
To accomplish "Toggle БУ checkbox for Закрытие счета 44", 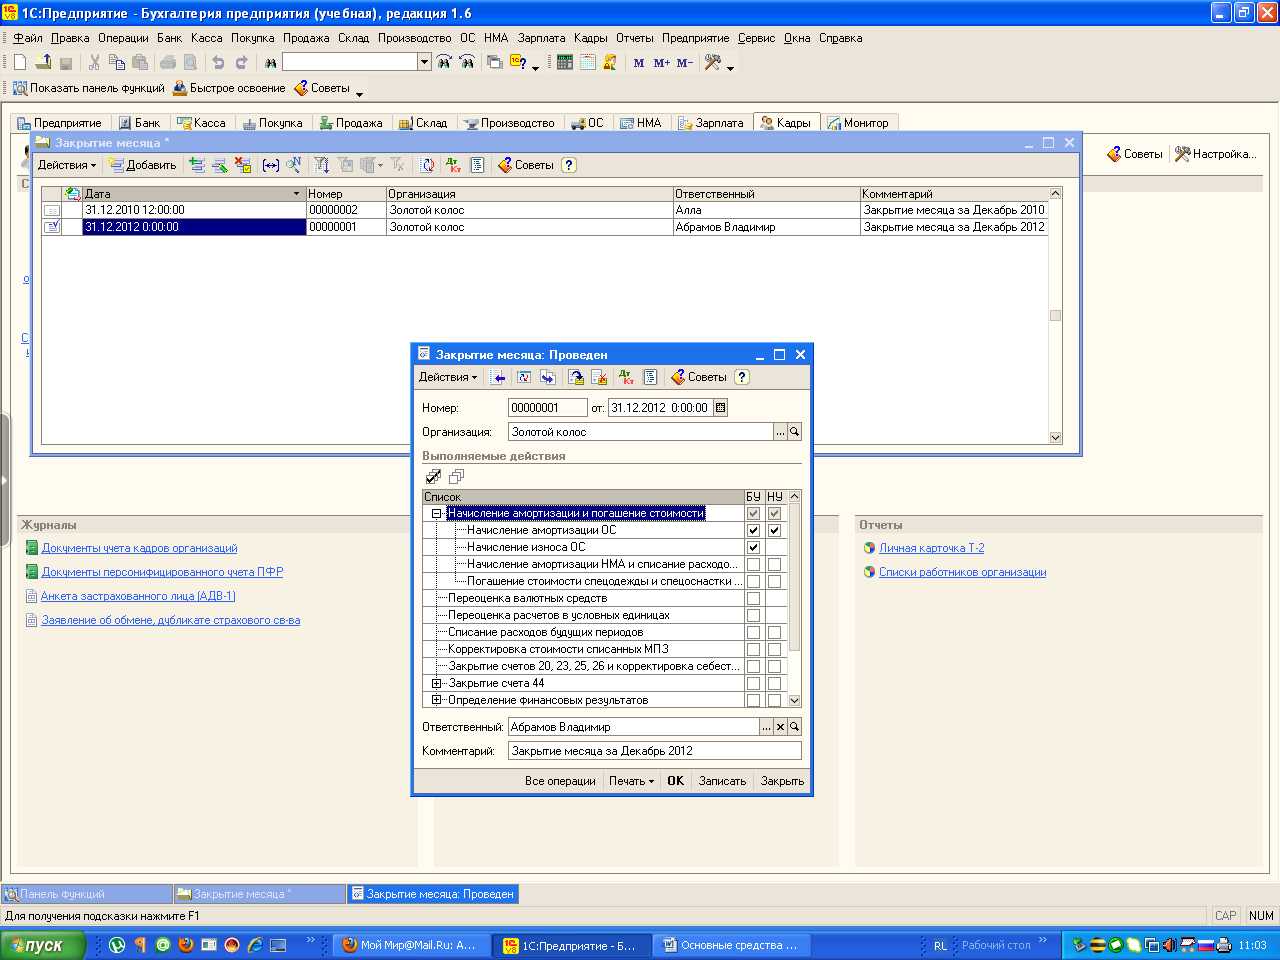I will 753,683.
